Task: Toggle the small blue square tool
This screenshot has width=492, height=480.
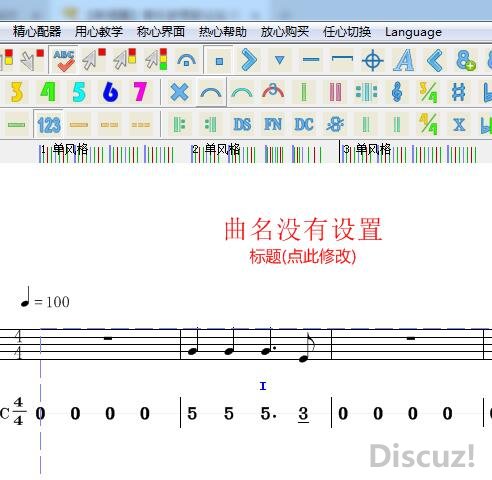Action: point(219,61)
